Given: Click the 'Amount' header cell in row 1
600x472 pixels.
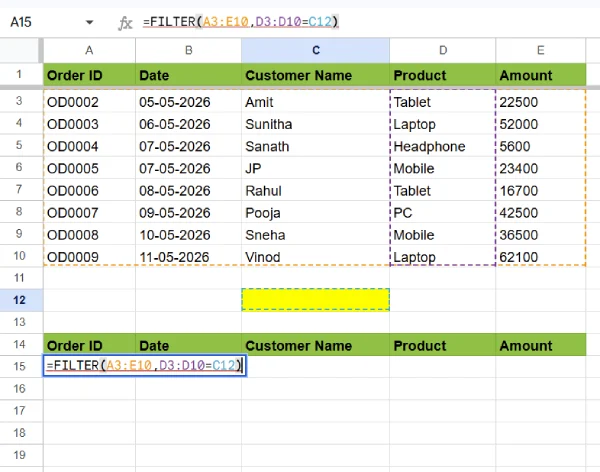Looking at the screenshot, I should point(540,75).
